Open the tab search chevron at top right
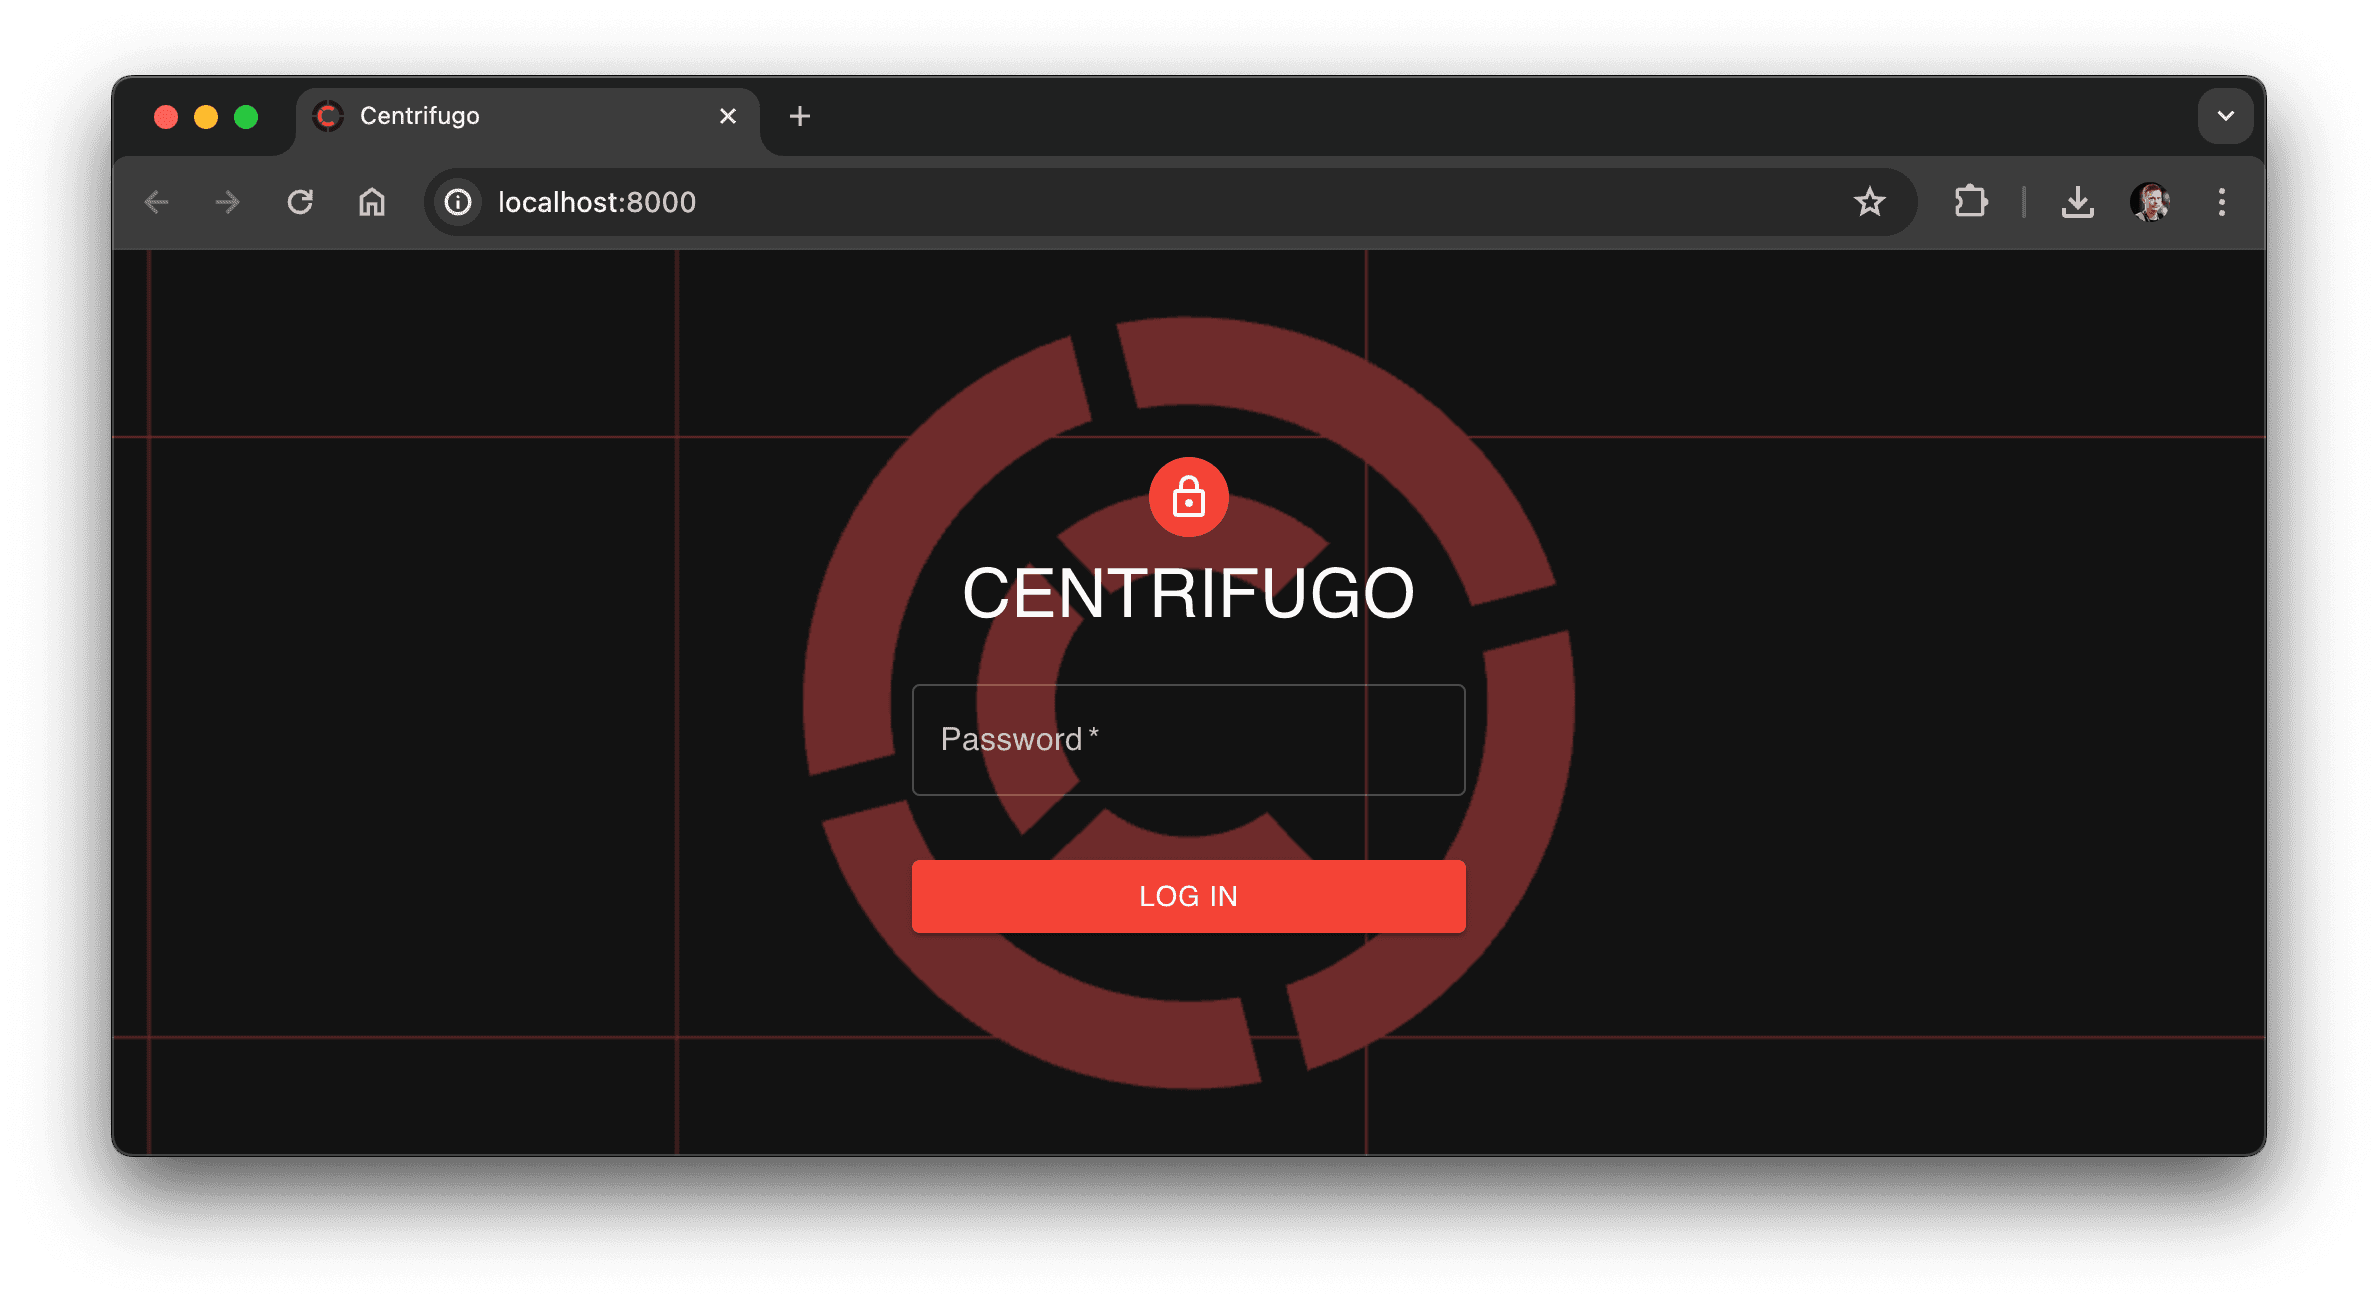This screenshot has width=2378, height=1304. (x=2225, y=116)
